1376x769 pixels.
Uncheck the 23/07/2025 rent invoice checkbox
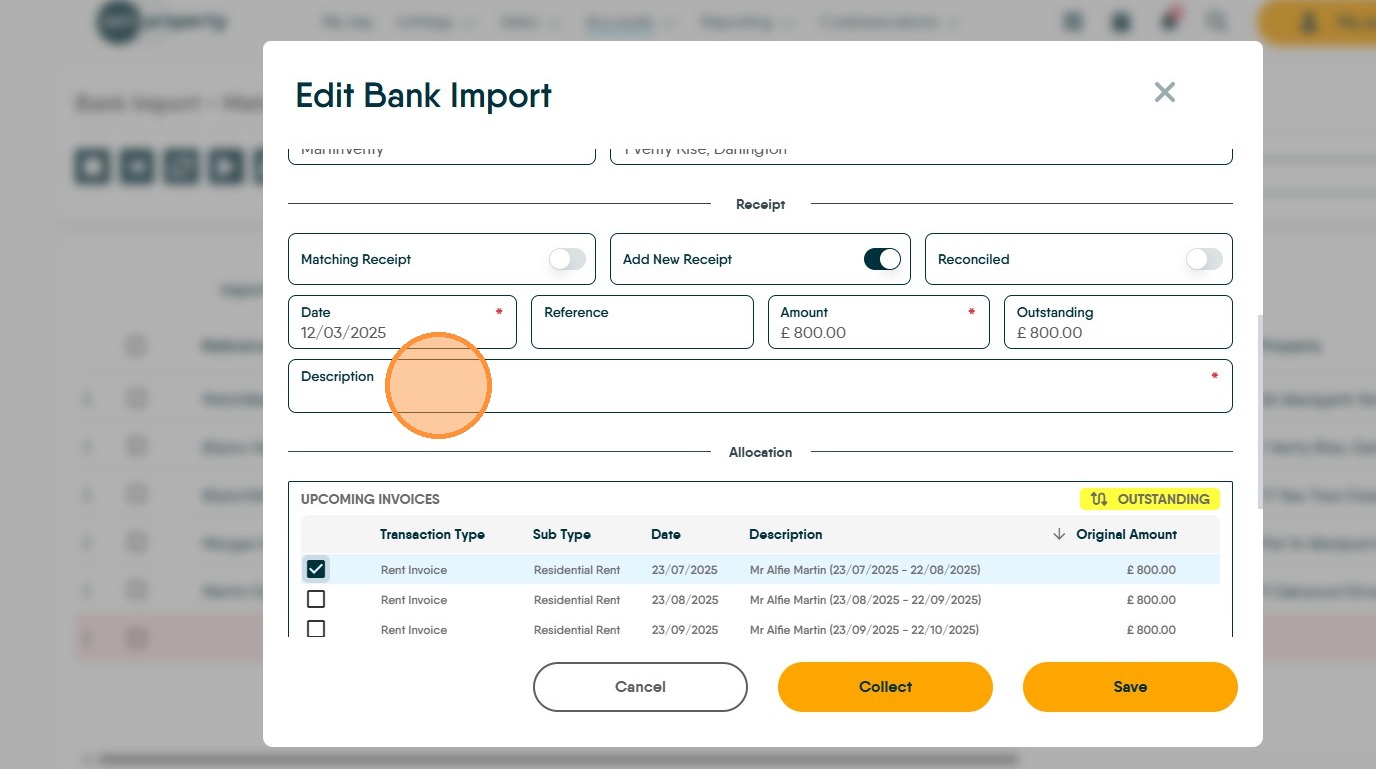coord(316,569)
